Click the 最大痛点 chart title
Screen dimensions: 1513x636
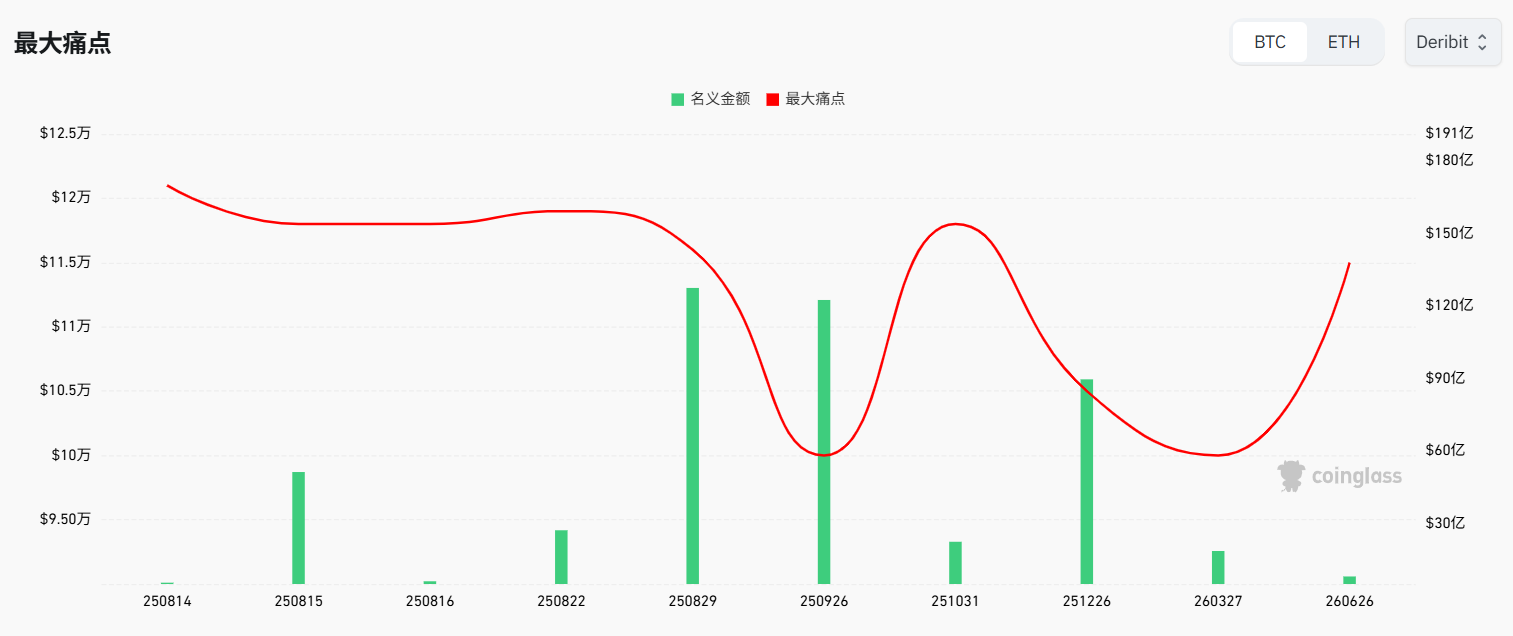62,43
